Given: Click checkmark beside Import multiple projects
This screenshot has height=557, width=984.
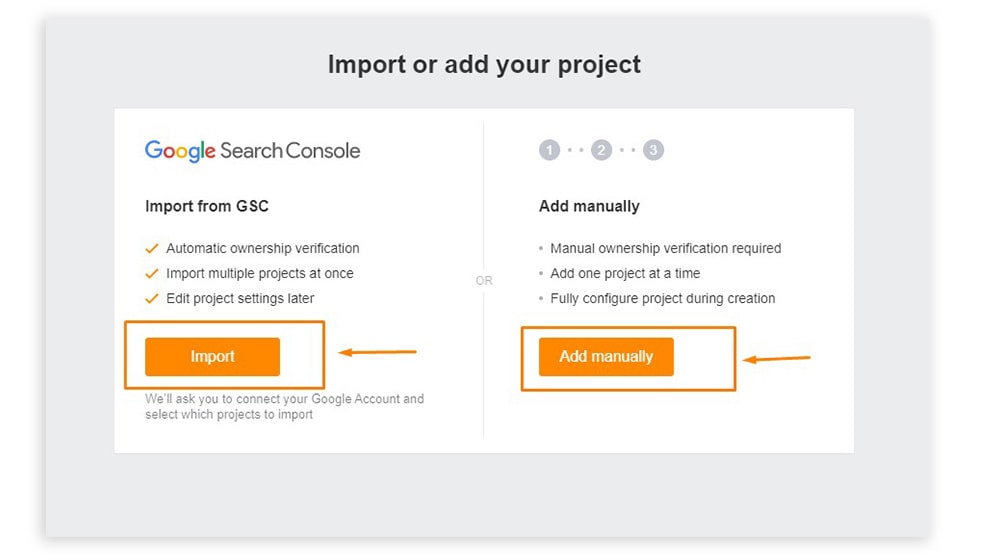Looking at the screenshot, I should (x=152, y=273).
